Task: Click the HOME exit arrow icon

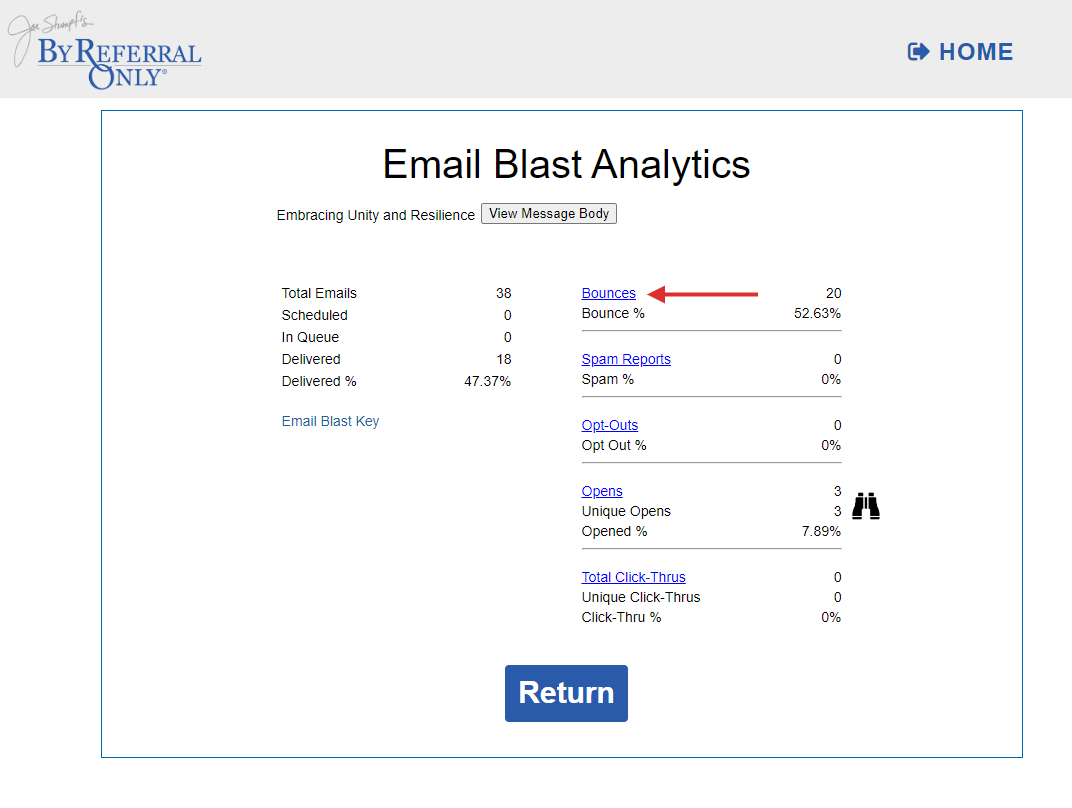Action: click(918, 52)
